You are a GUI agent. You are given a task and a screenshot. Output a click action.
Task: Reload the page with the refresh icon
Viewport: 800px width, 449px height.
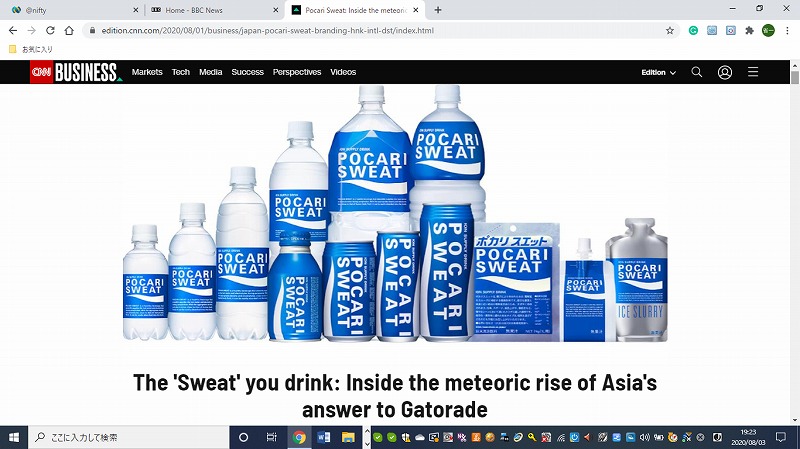pos(50,31)
